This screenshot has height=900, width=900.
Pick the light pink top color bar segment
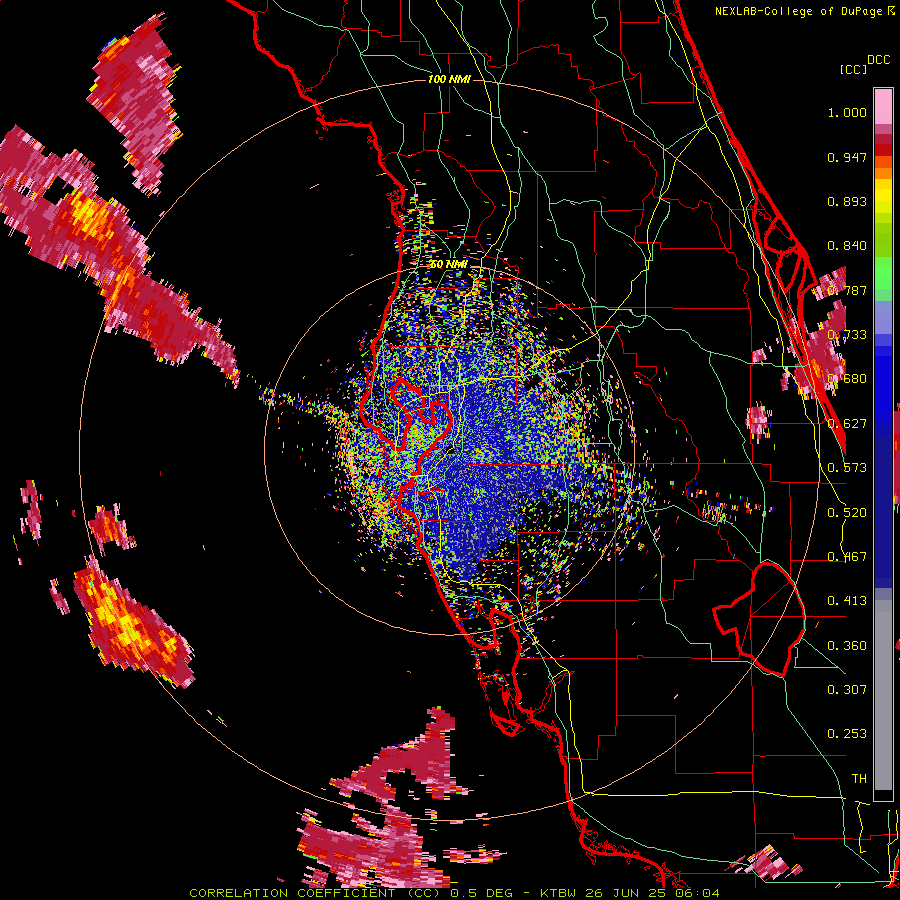pyautogui.click(x=883, y=106)
